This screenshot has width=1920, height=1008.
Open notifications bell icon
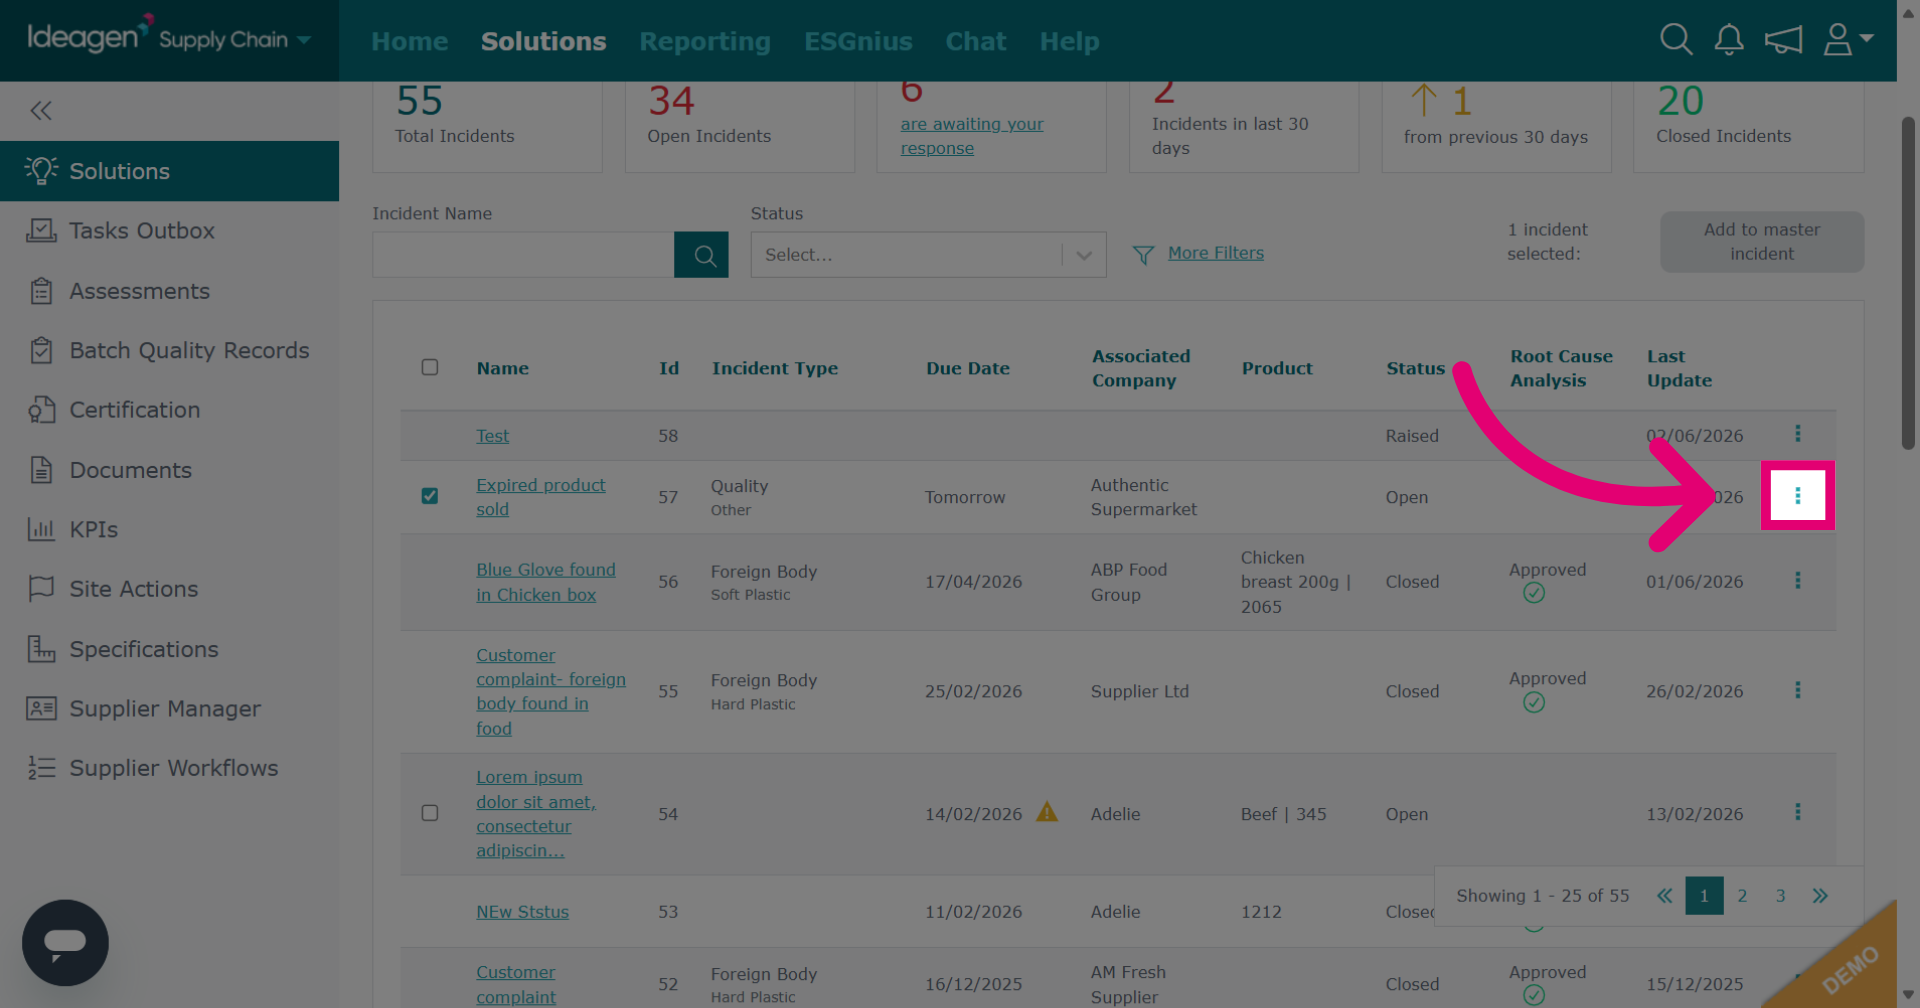[x=1729, y=40]
